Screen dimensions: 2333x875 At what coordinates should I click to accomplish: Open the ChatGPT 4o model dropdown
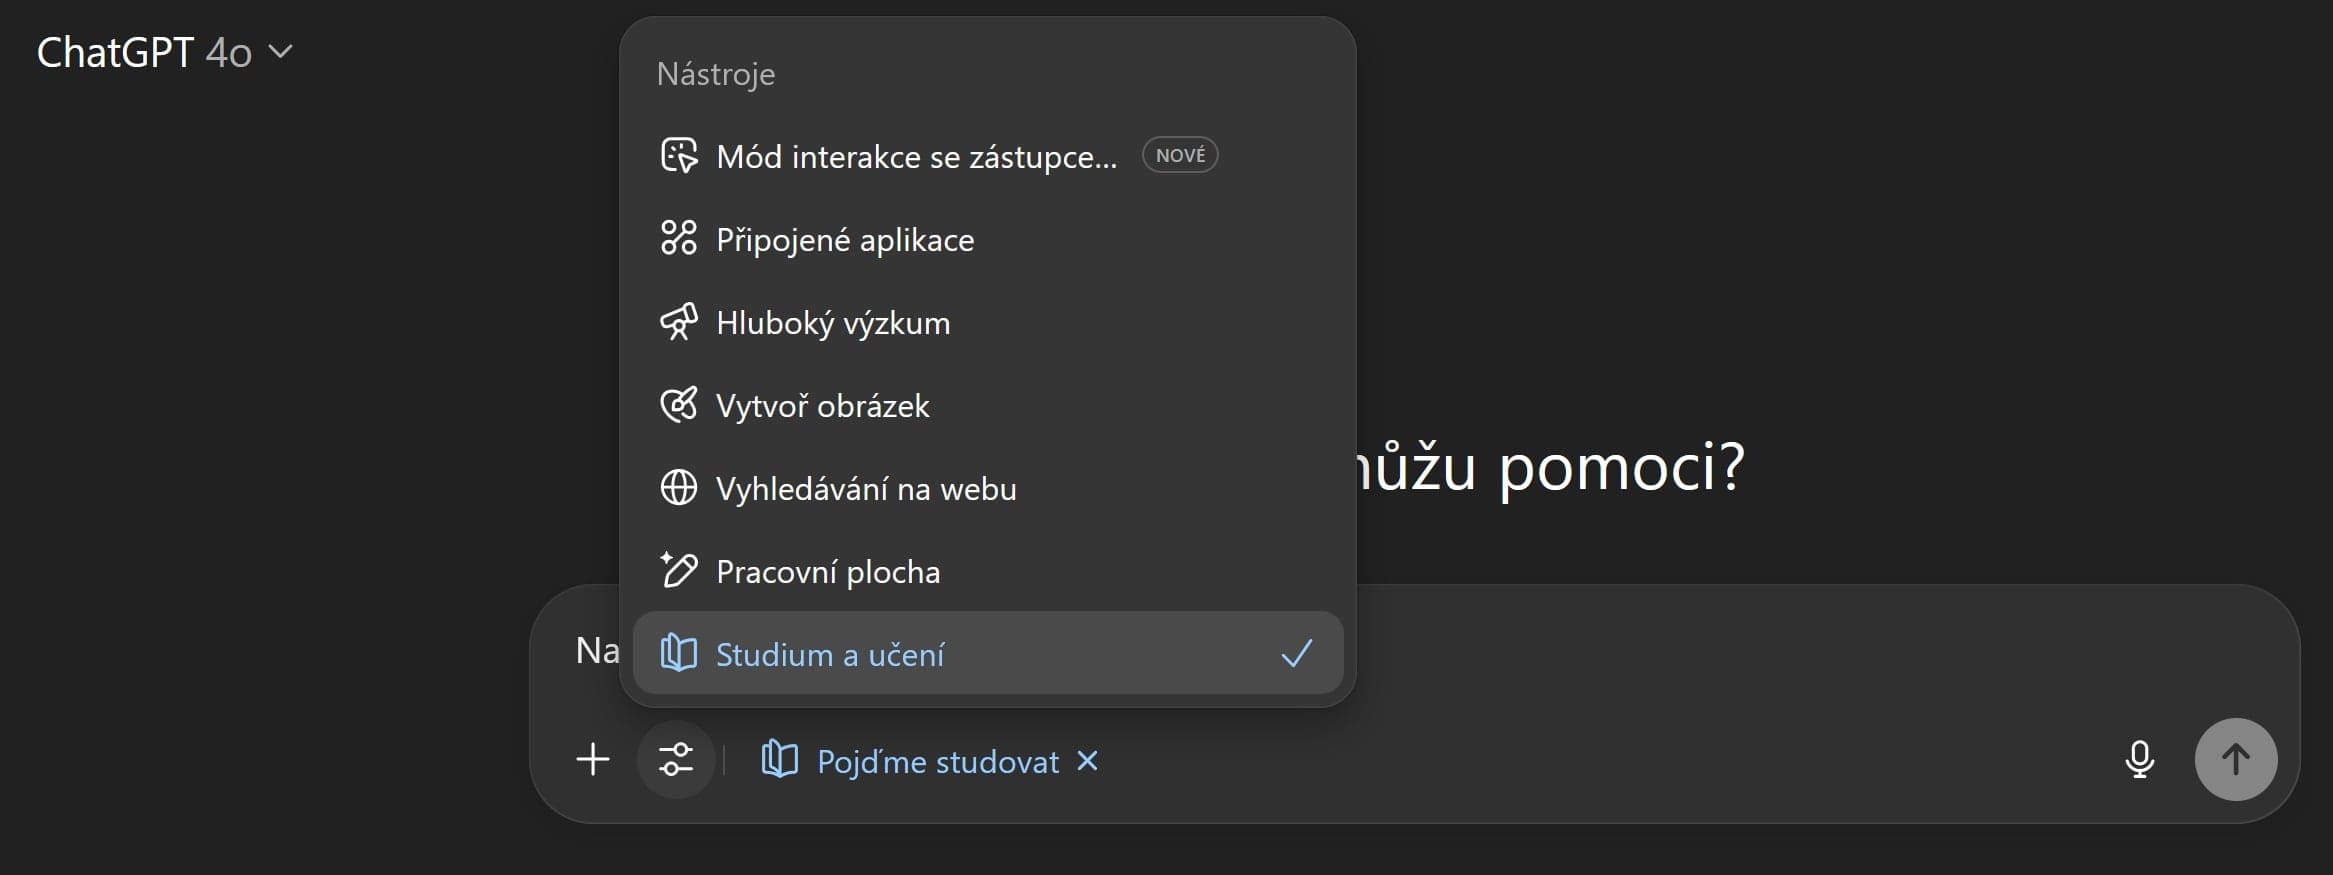(143, 52)
